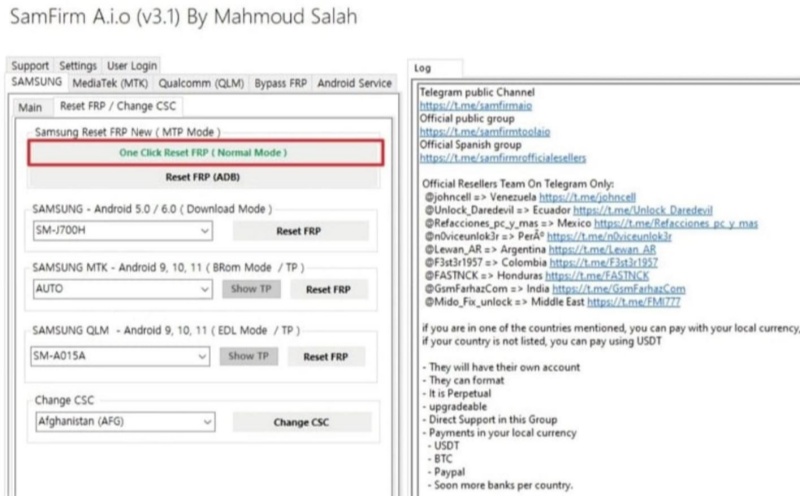Expand the SM-J700H model dropdown
The height and width of the screenshot is (496, 800).
point(122,230)
